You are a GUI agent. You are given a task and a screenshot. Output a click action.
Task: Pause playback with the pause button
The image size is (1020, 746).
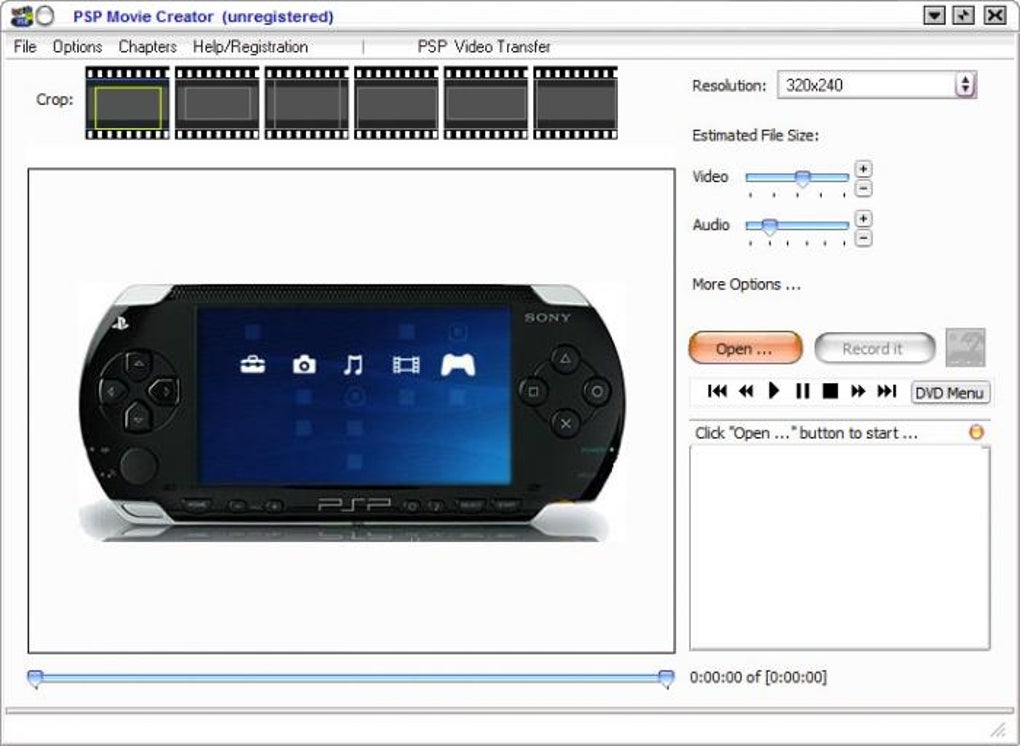click(x=802, y=391)
